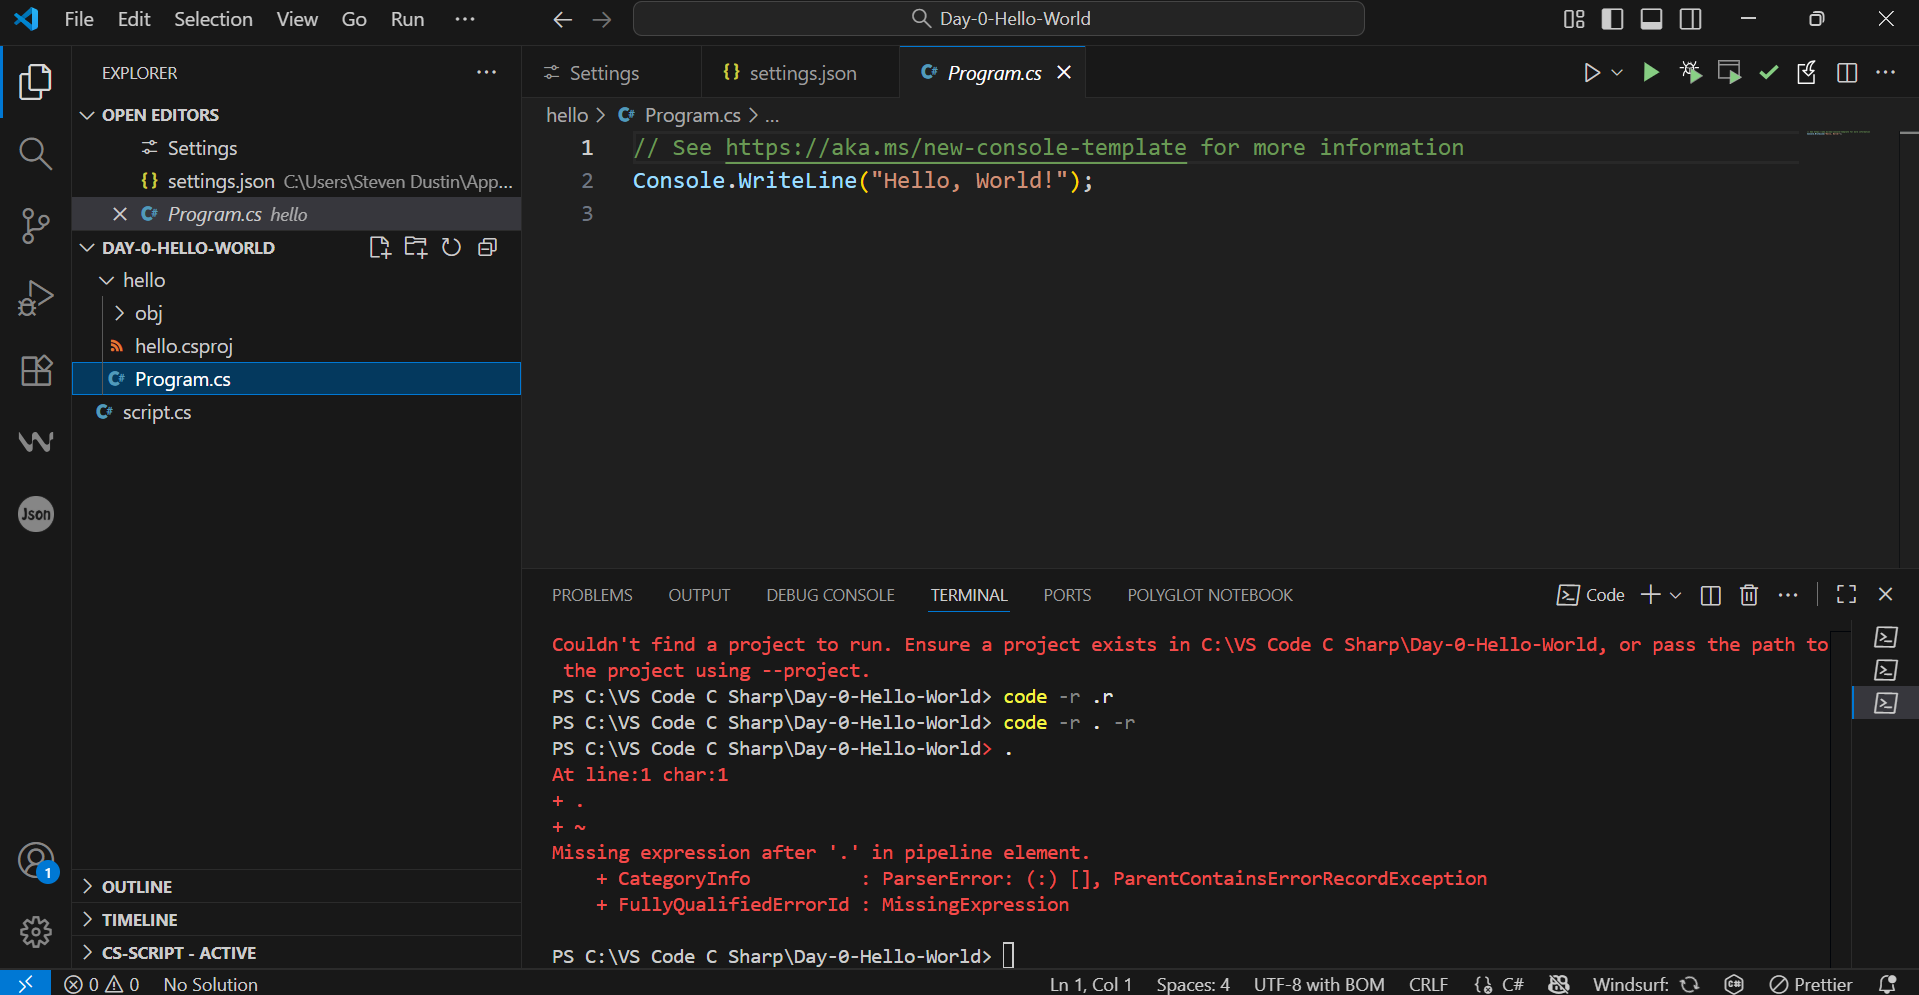Switch to the PROBLEMS tab
The height and width of the screenshot is (995, 1919).
[592, 595]
